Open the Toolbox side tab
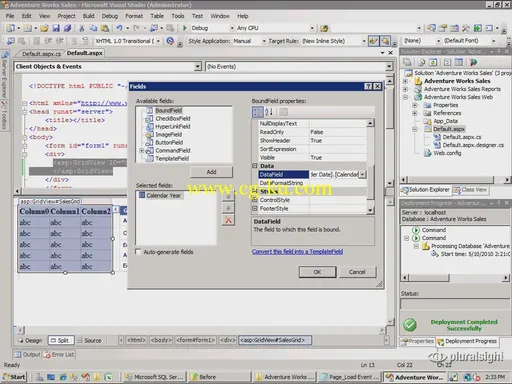Image resolution: width=512 pixels, height=384 pixels. pyautogui.click(x=4, y=115)
